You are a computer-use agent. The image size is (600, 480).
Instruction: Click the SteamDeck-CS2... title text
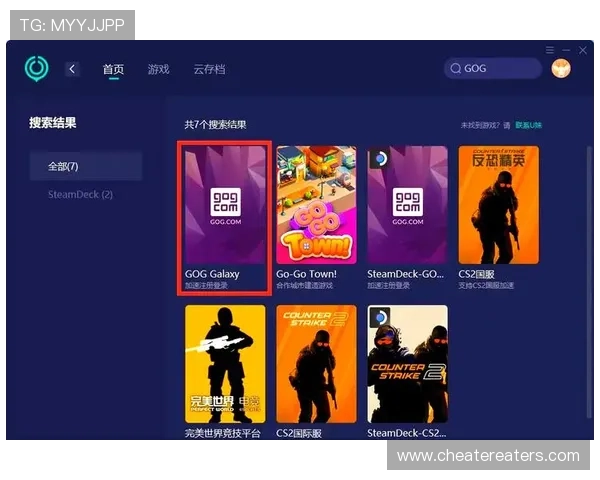pos(406,433)
